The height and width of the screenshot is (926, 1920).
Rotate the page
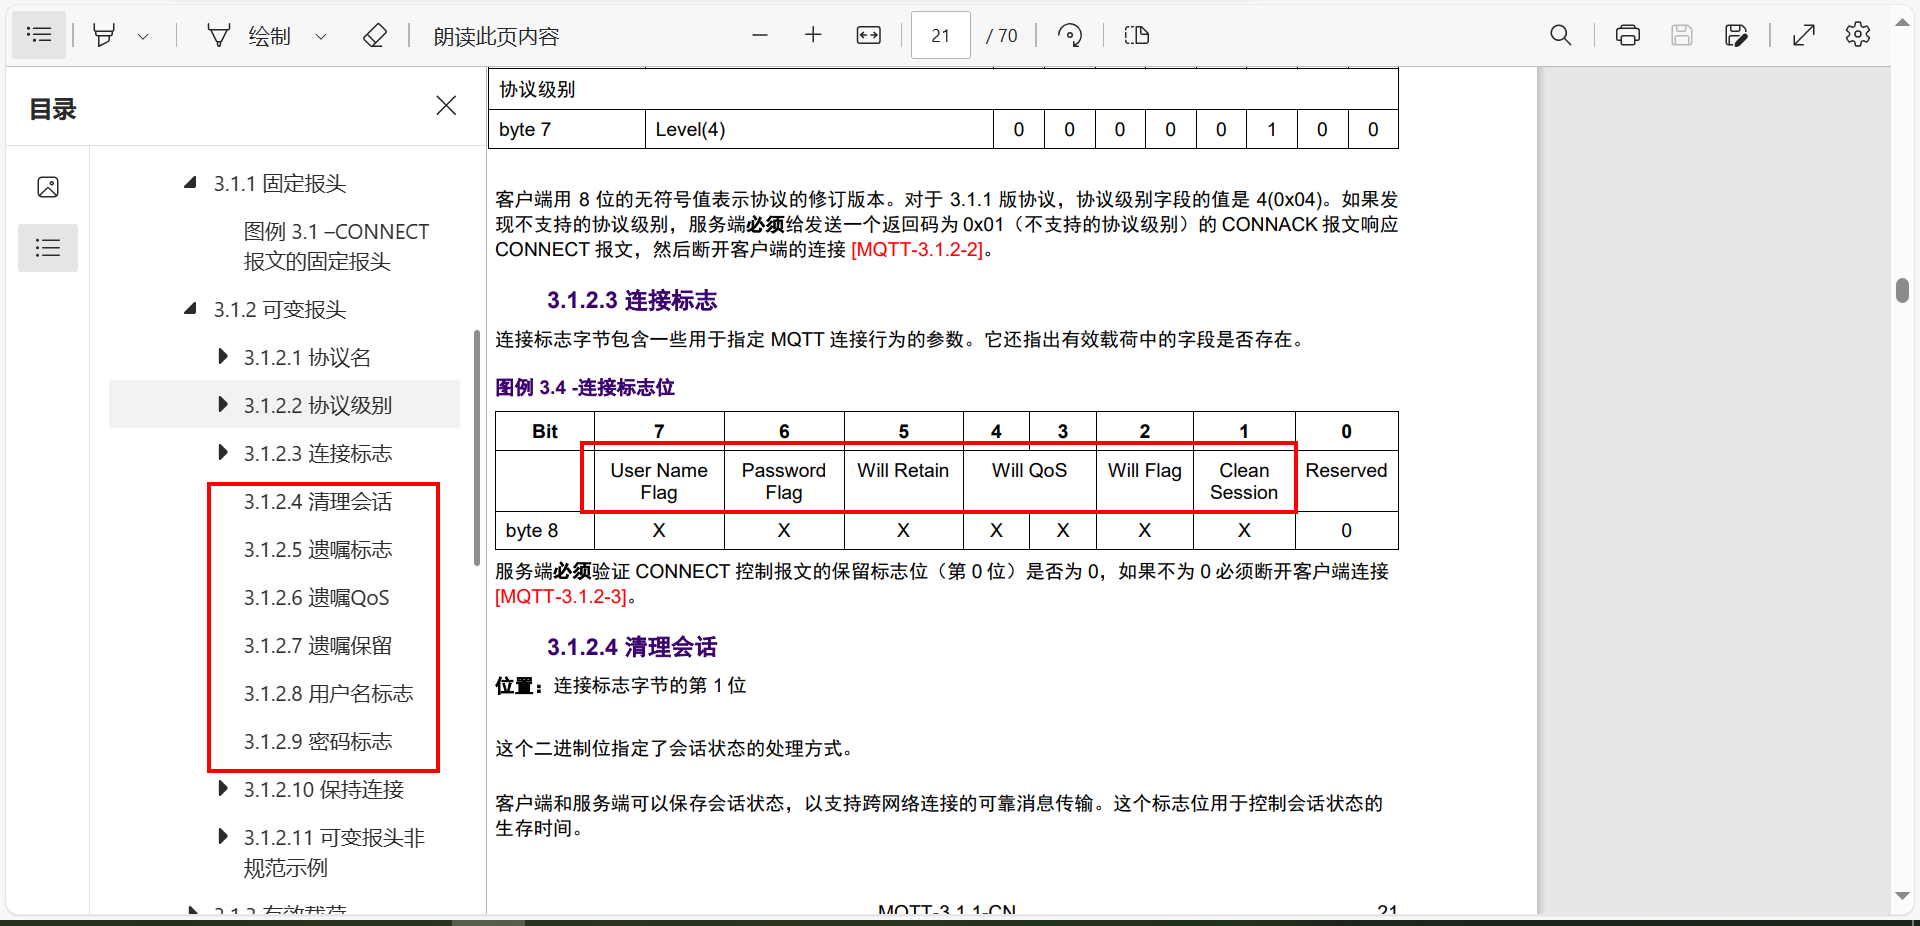(1070, 35)
